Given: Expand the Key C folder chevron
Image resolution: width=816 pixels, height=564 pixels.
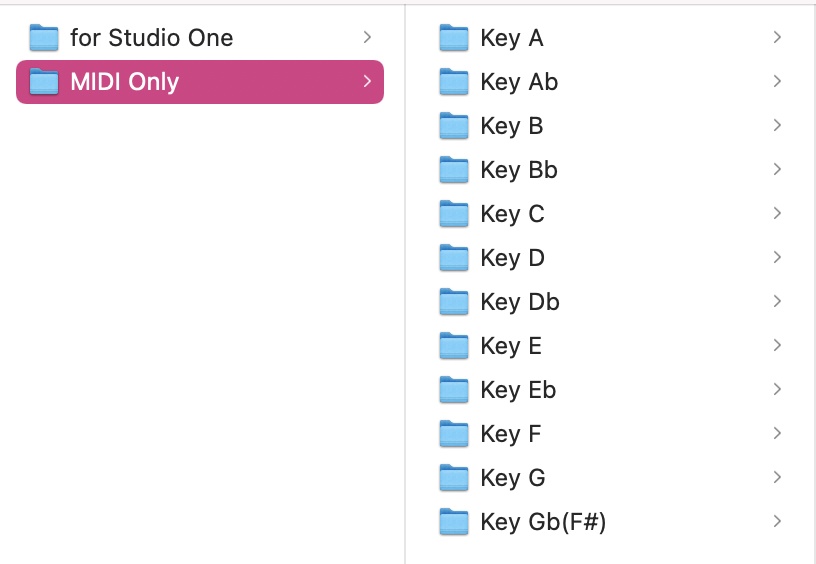Looking at the screenshot, I should point(777,214).
